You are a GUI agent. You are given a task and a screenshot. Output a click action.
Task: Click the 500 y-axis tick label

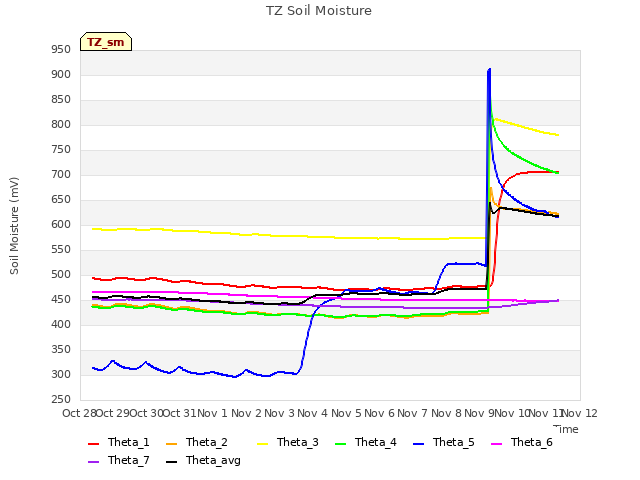coord(61,275)
